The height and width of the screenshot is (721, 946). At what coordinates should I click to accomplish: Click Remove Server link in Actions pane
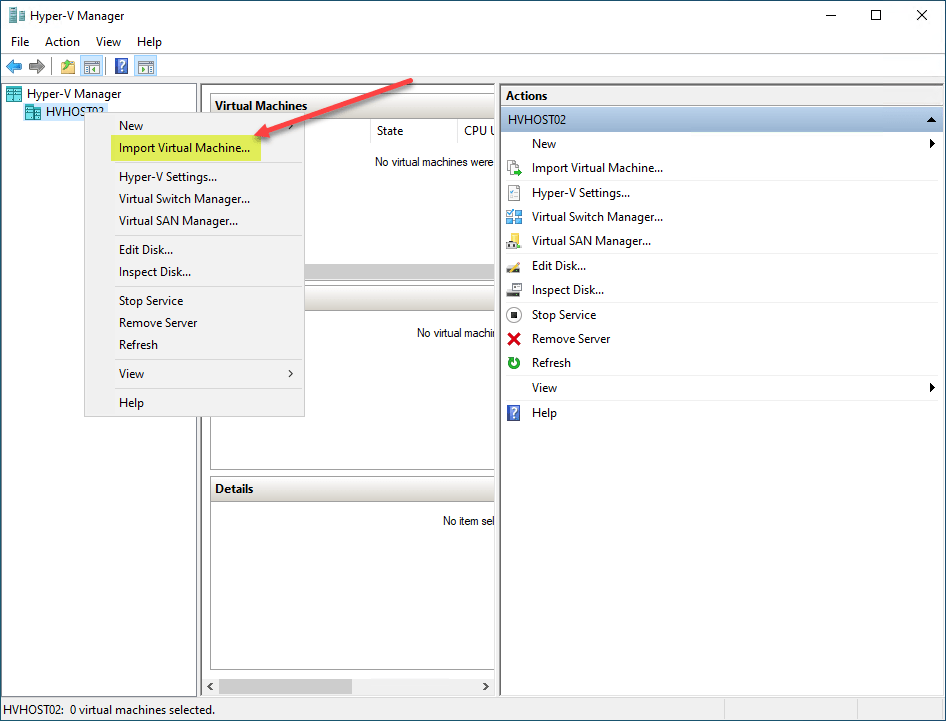(571, 339)
